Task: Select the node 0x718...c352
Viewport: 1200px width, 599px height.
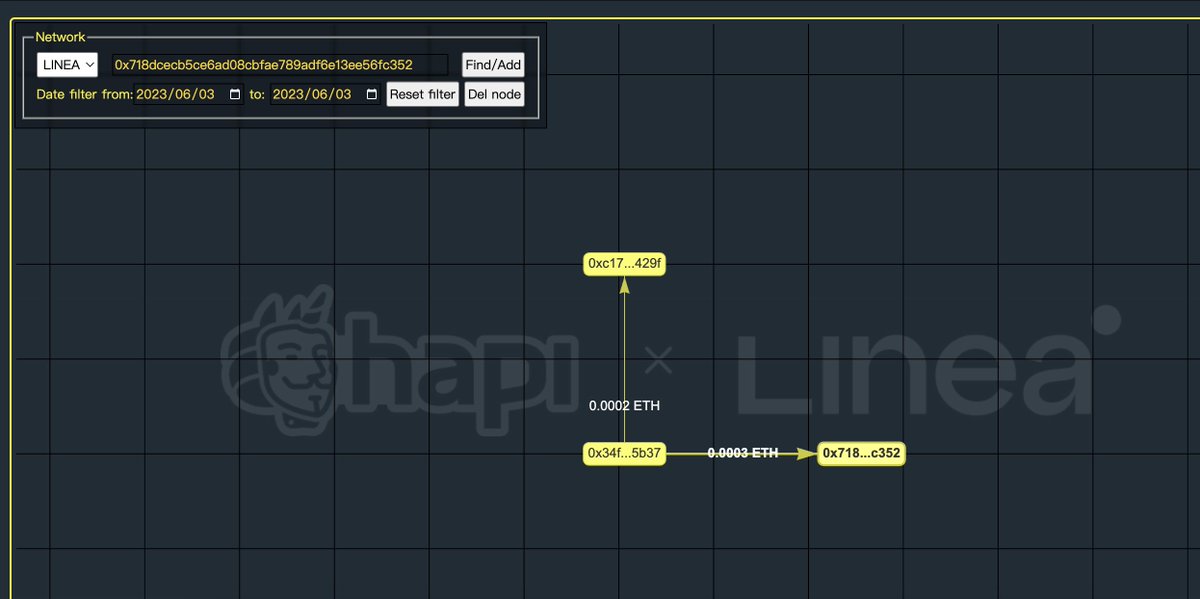Action: (861, 453)
